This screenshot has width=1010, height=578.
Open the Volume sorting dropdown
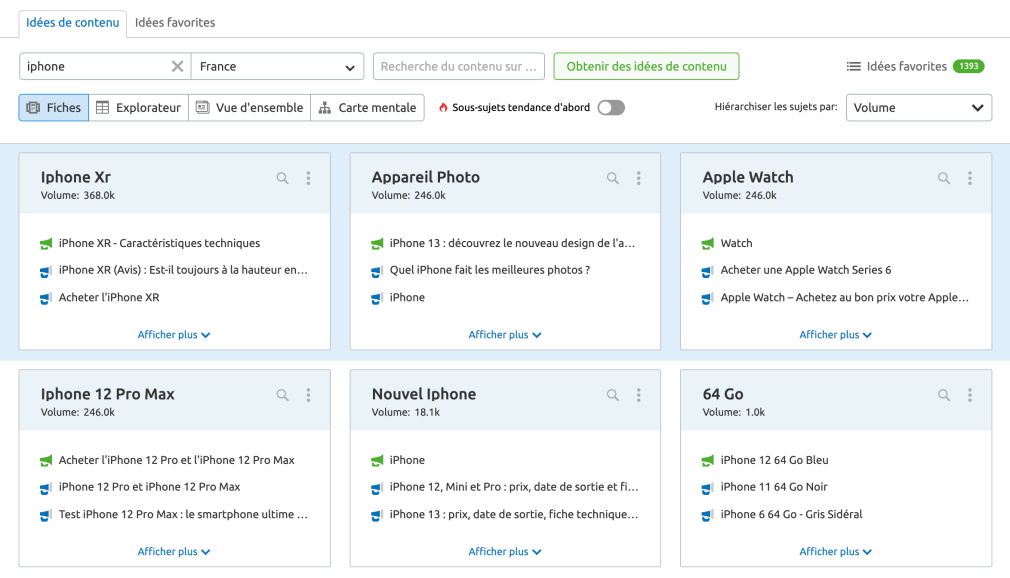(x=918, y=108)
